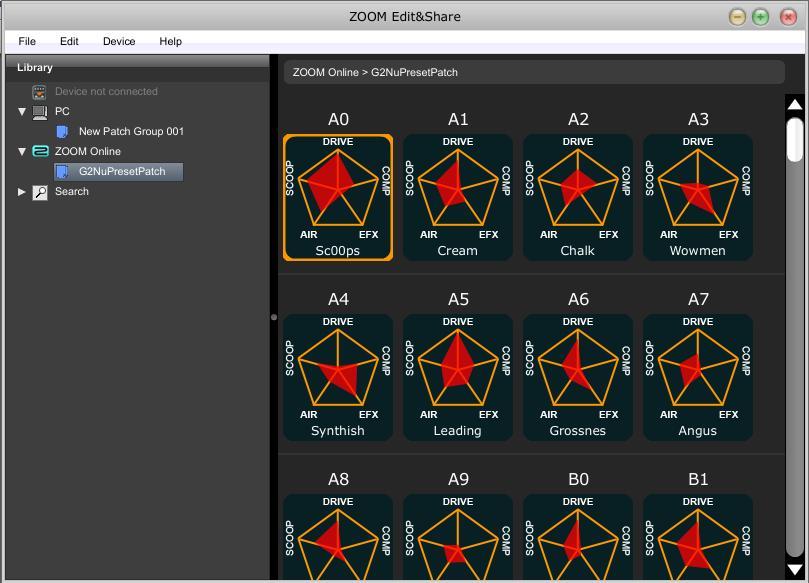Open the File menu

[27, 41]
